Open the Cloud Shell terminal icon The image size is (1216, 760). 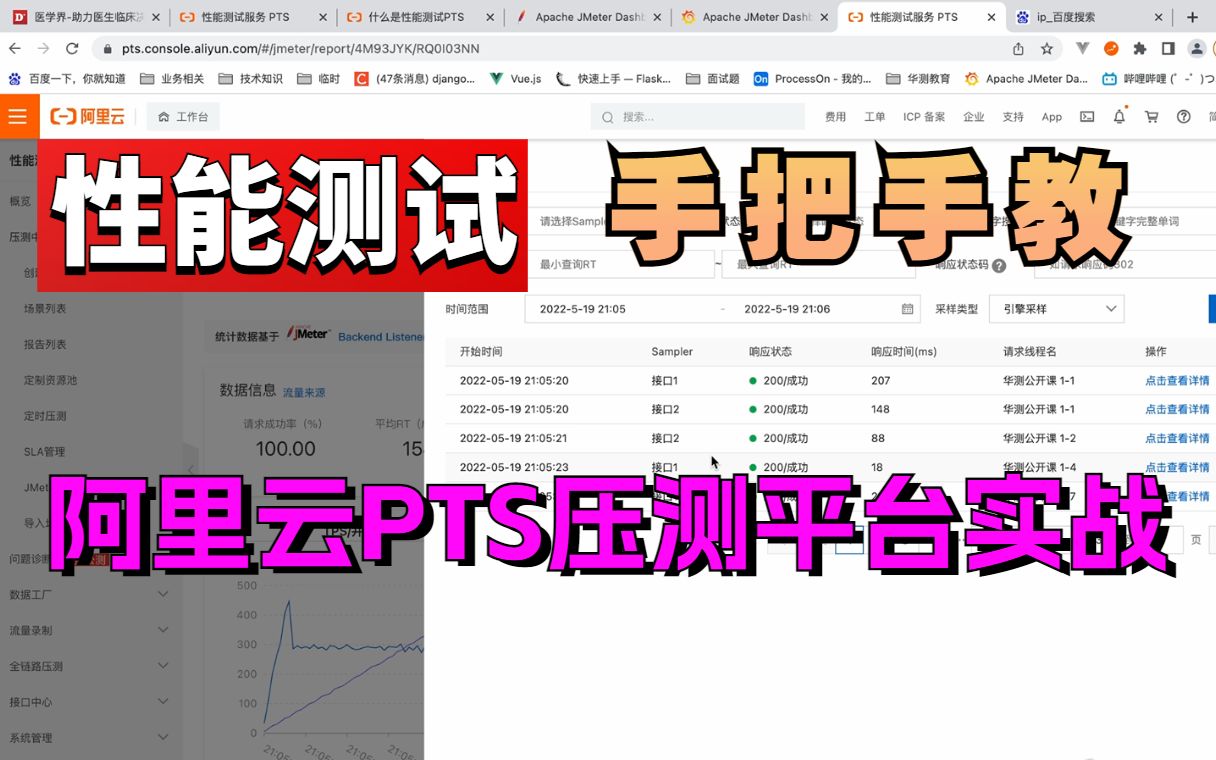(1087, 117)
